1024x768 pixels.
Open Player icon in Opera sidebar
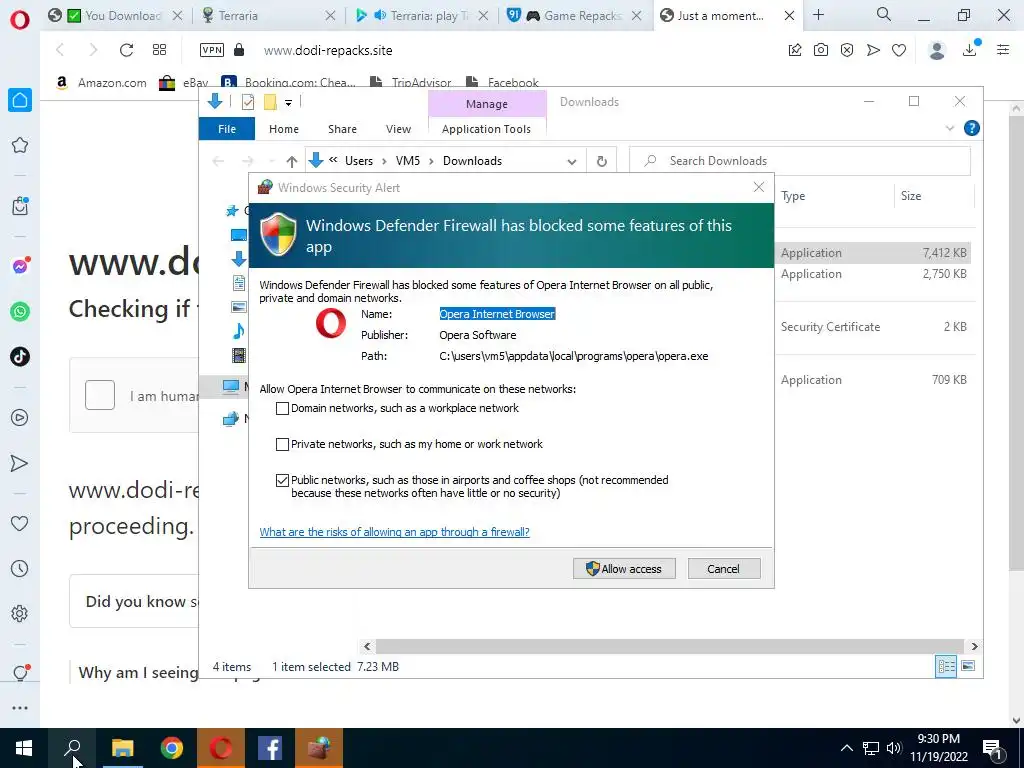[20, 417]
